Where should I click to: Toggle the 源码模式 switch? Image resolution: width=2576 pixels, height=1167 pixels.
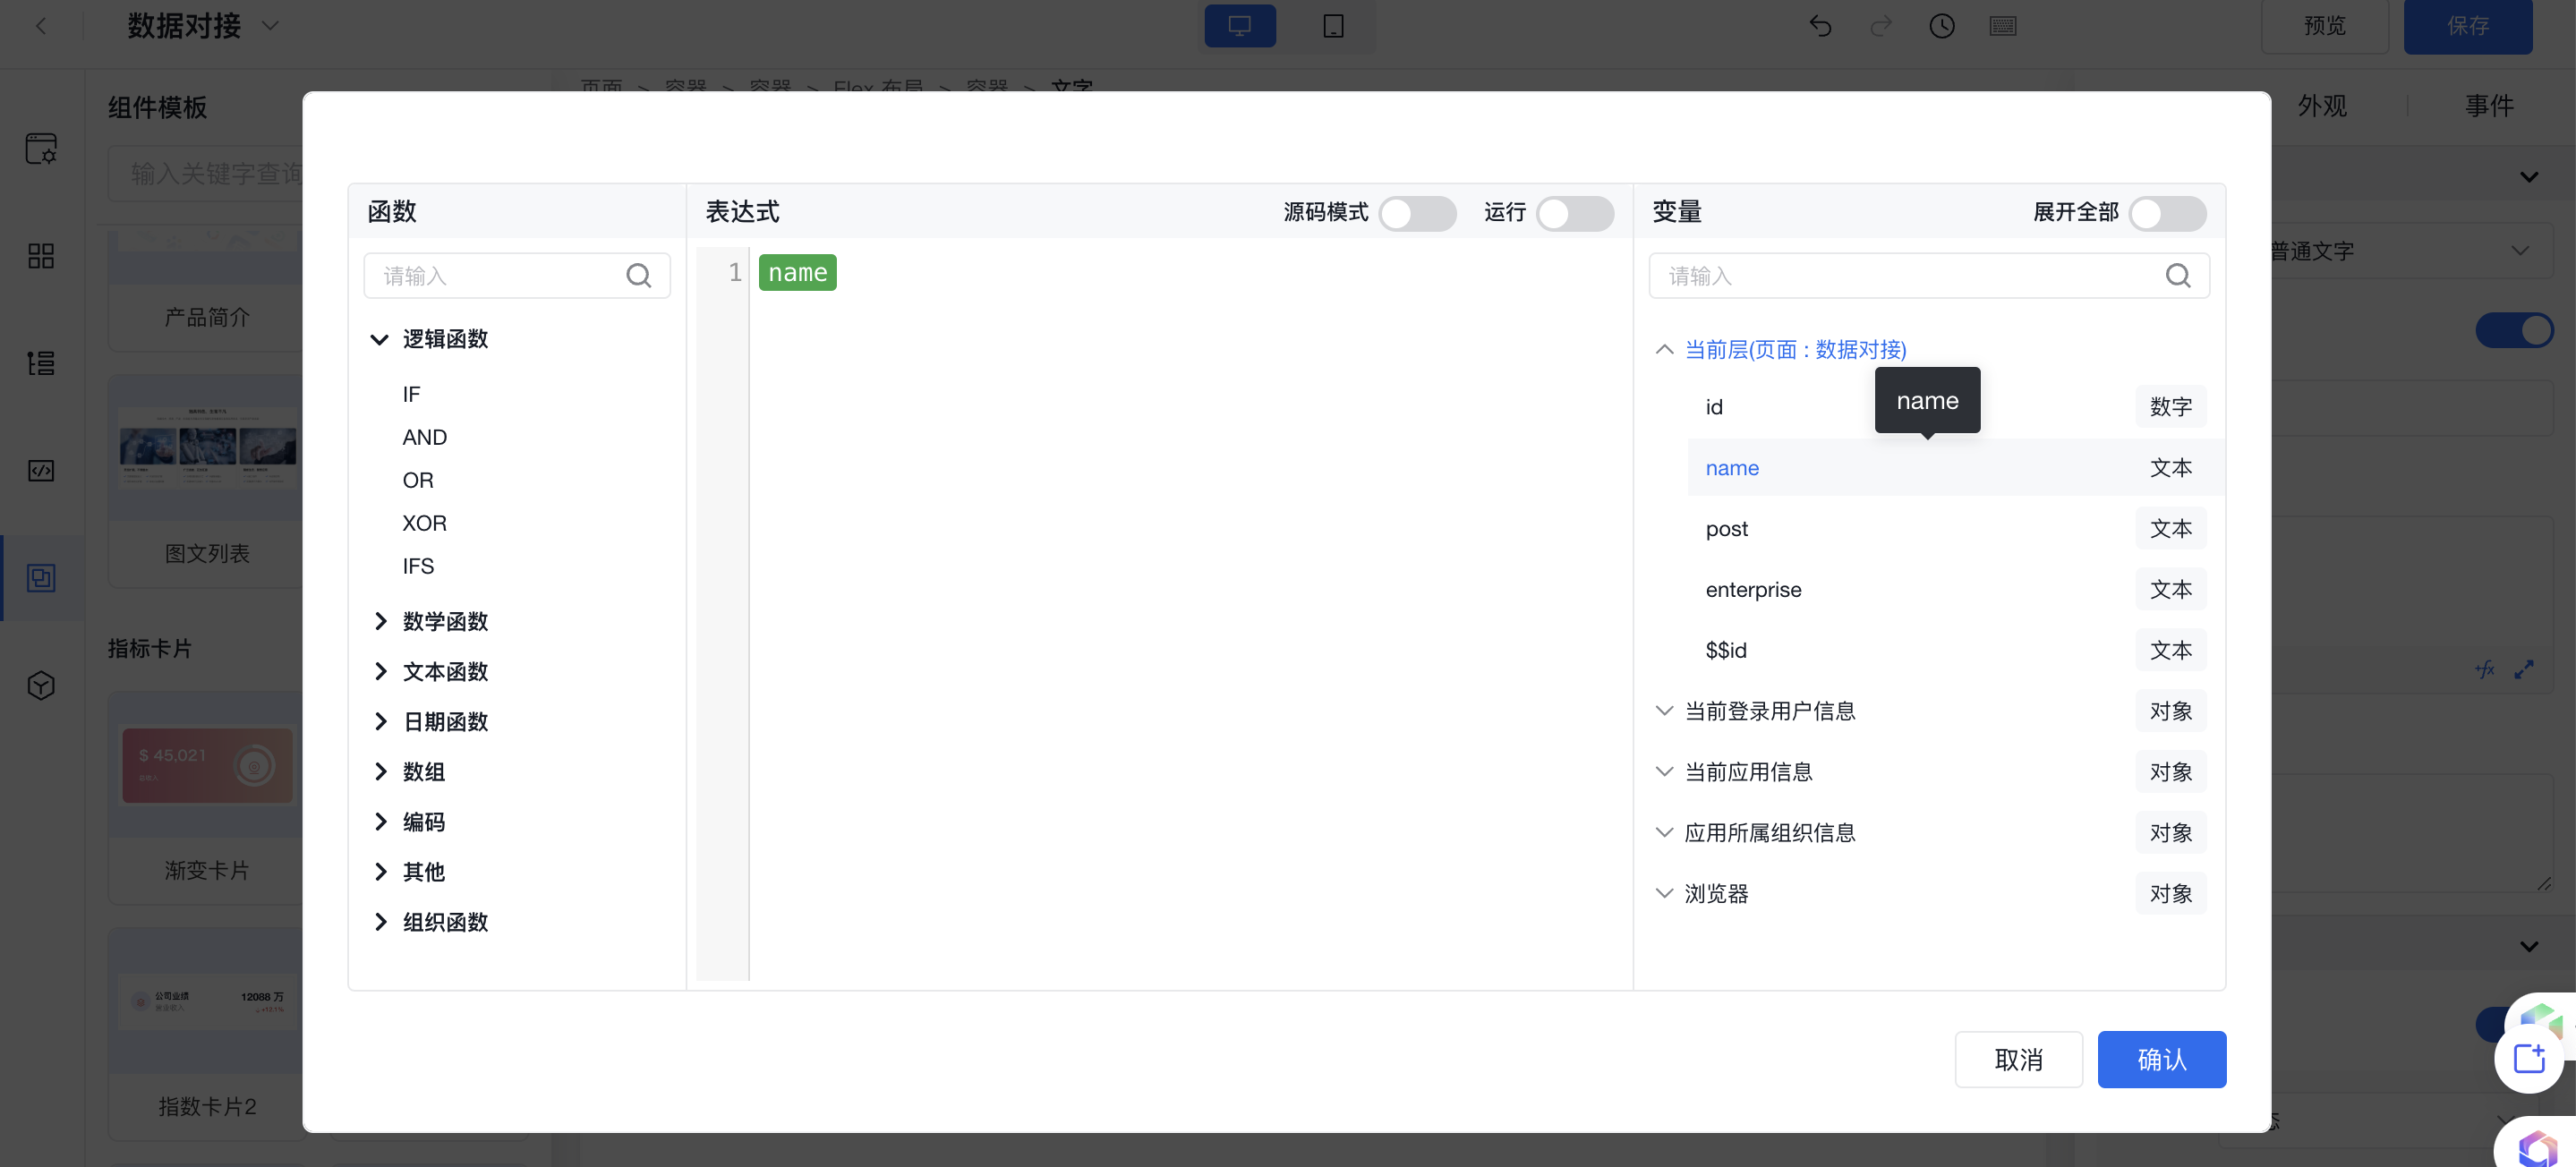[1417, 213]
